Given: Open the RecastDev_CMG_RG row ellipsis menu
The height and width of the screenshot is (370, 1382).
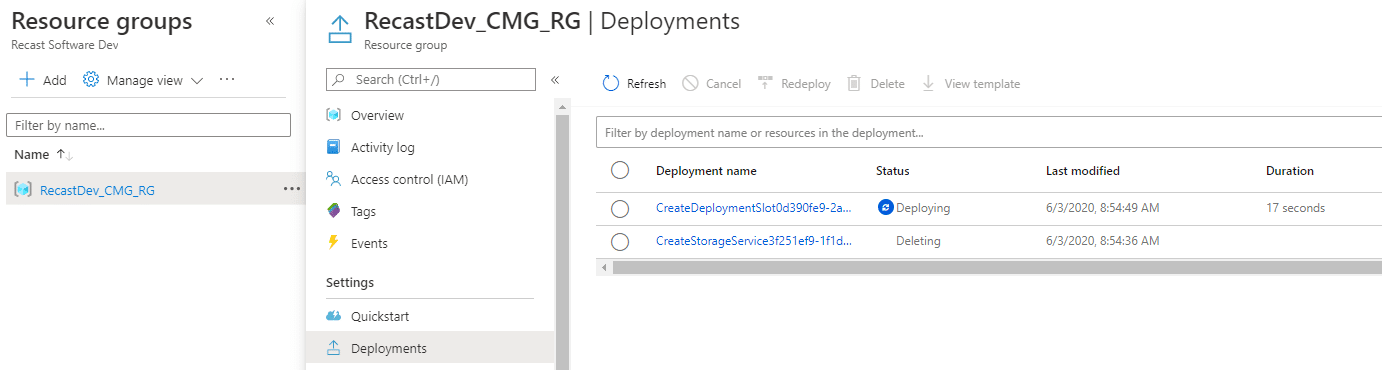Looking at the screenshot, I should 291,189.
